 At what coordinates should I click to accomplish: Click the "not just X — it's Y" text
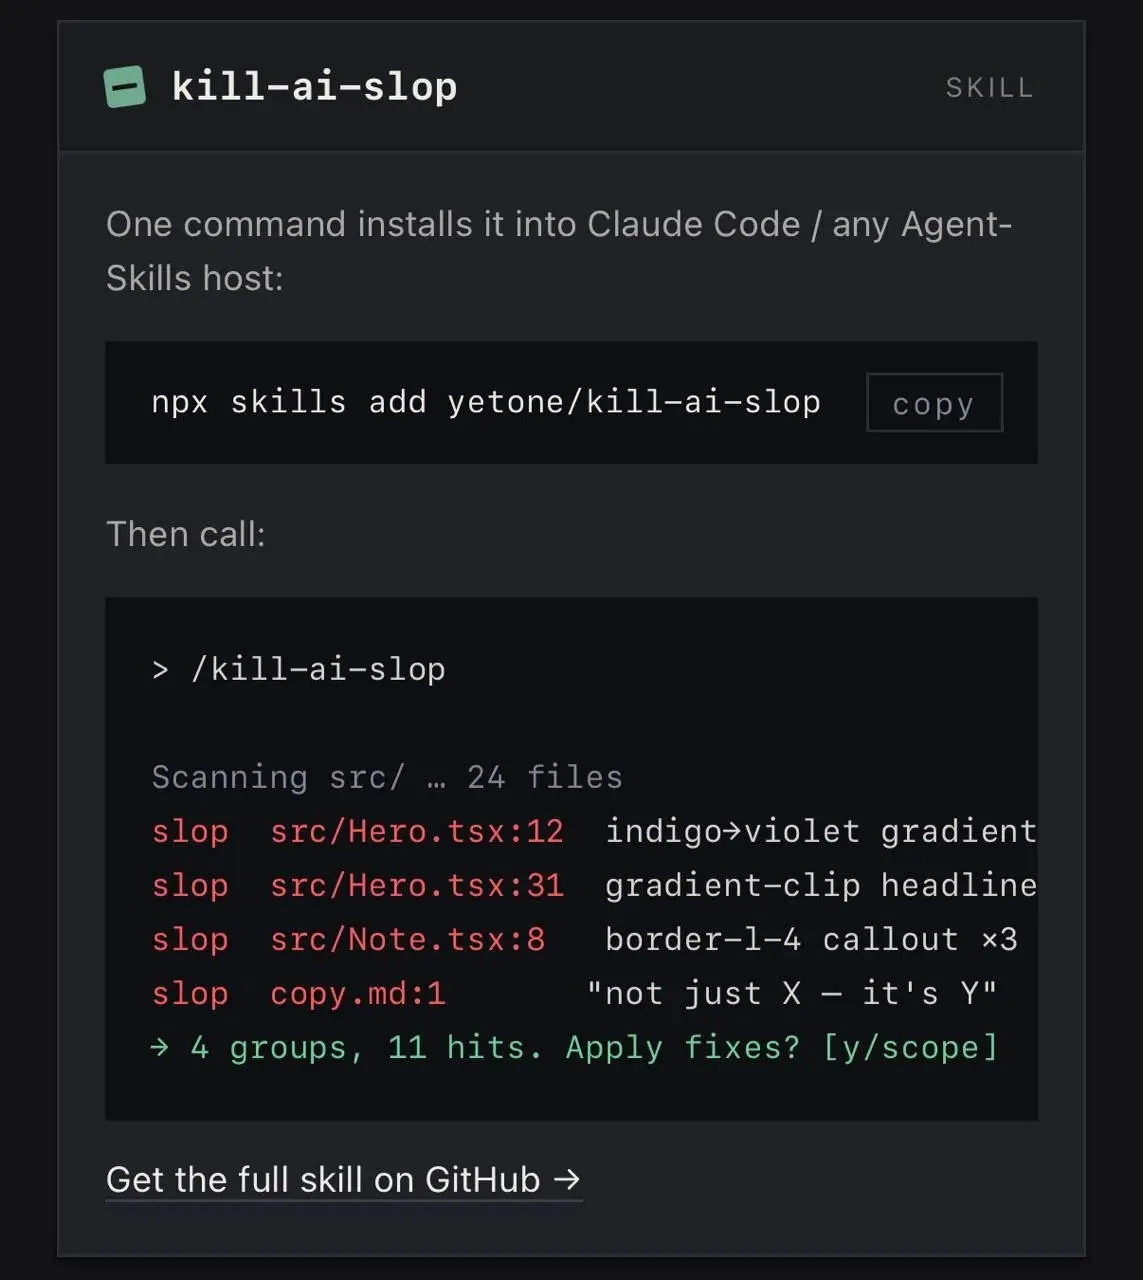pos(792,993)
